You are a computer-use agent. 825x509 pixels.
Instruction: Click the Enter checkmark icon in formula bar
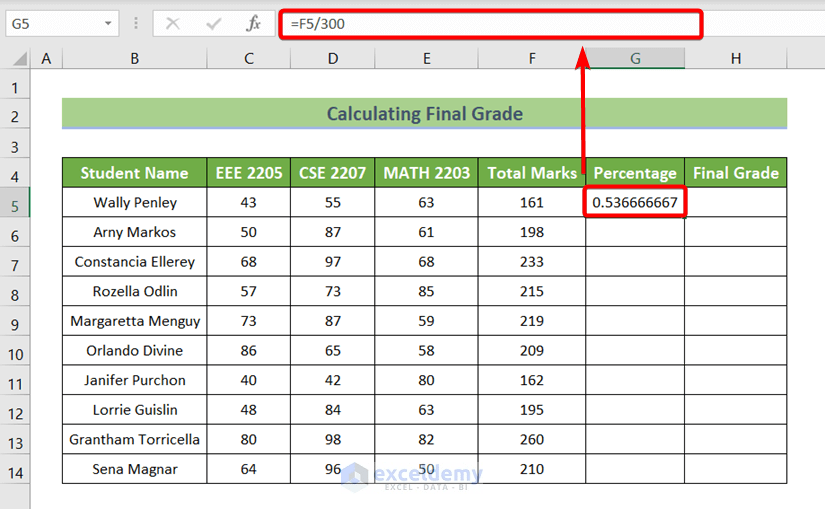click(x=213, y=24)
